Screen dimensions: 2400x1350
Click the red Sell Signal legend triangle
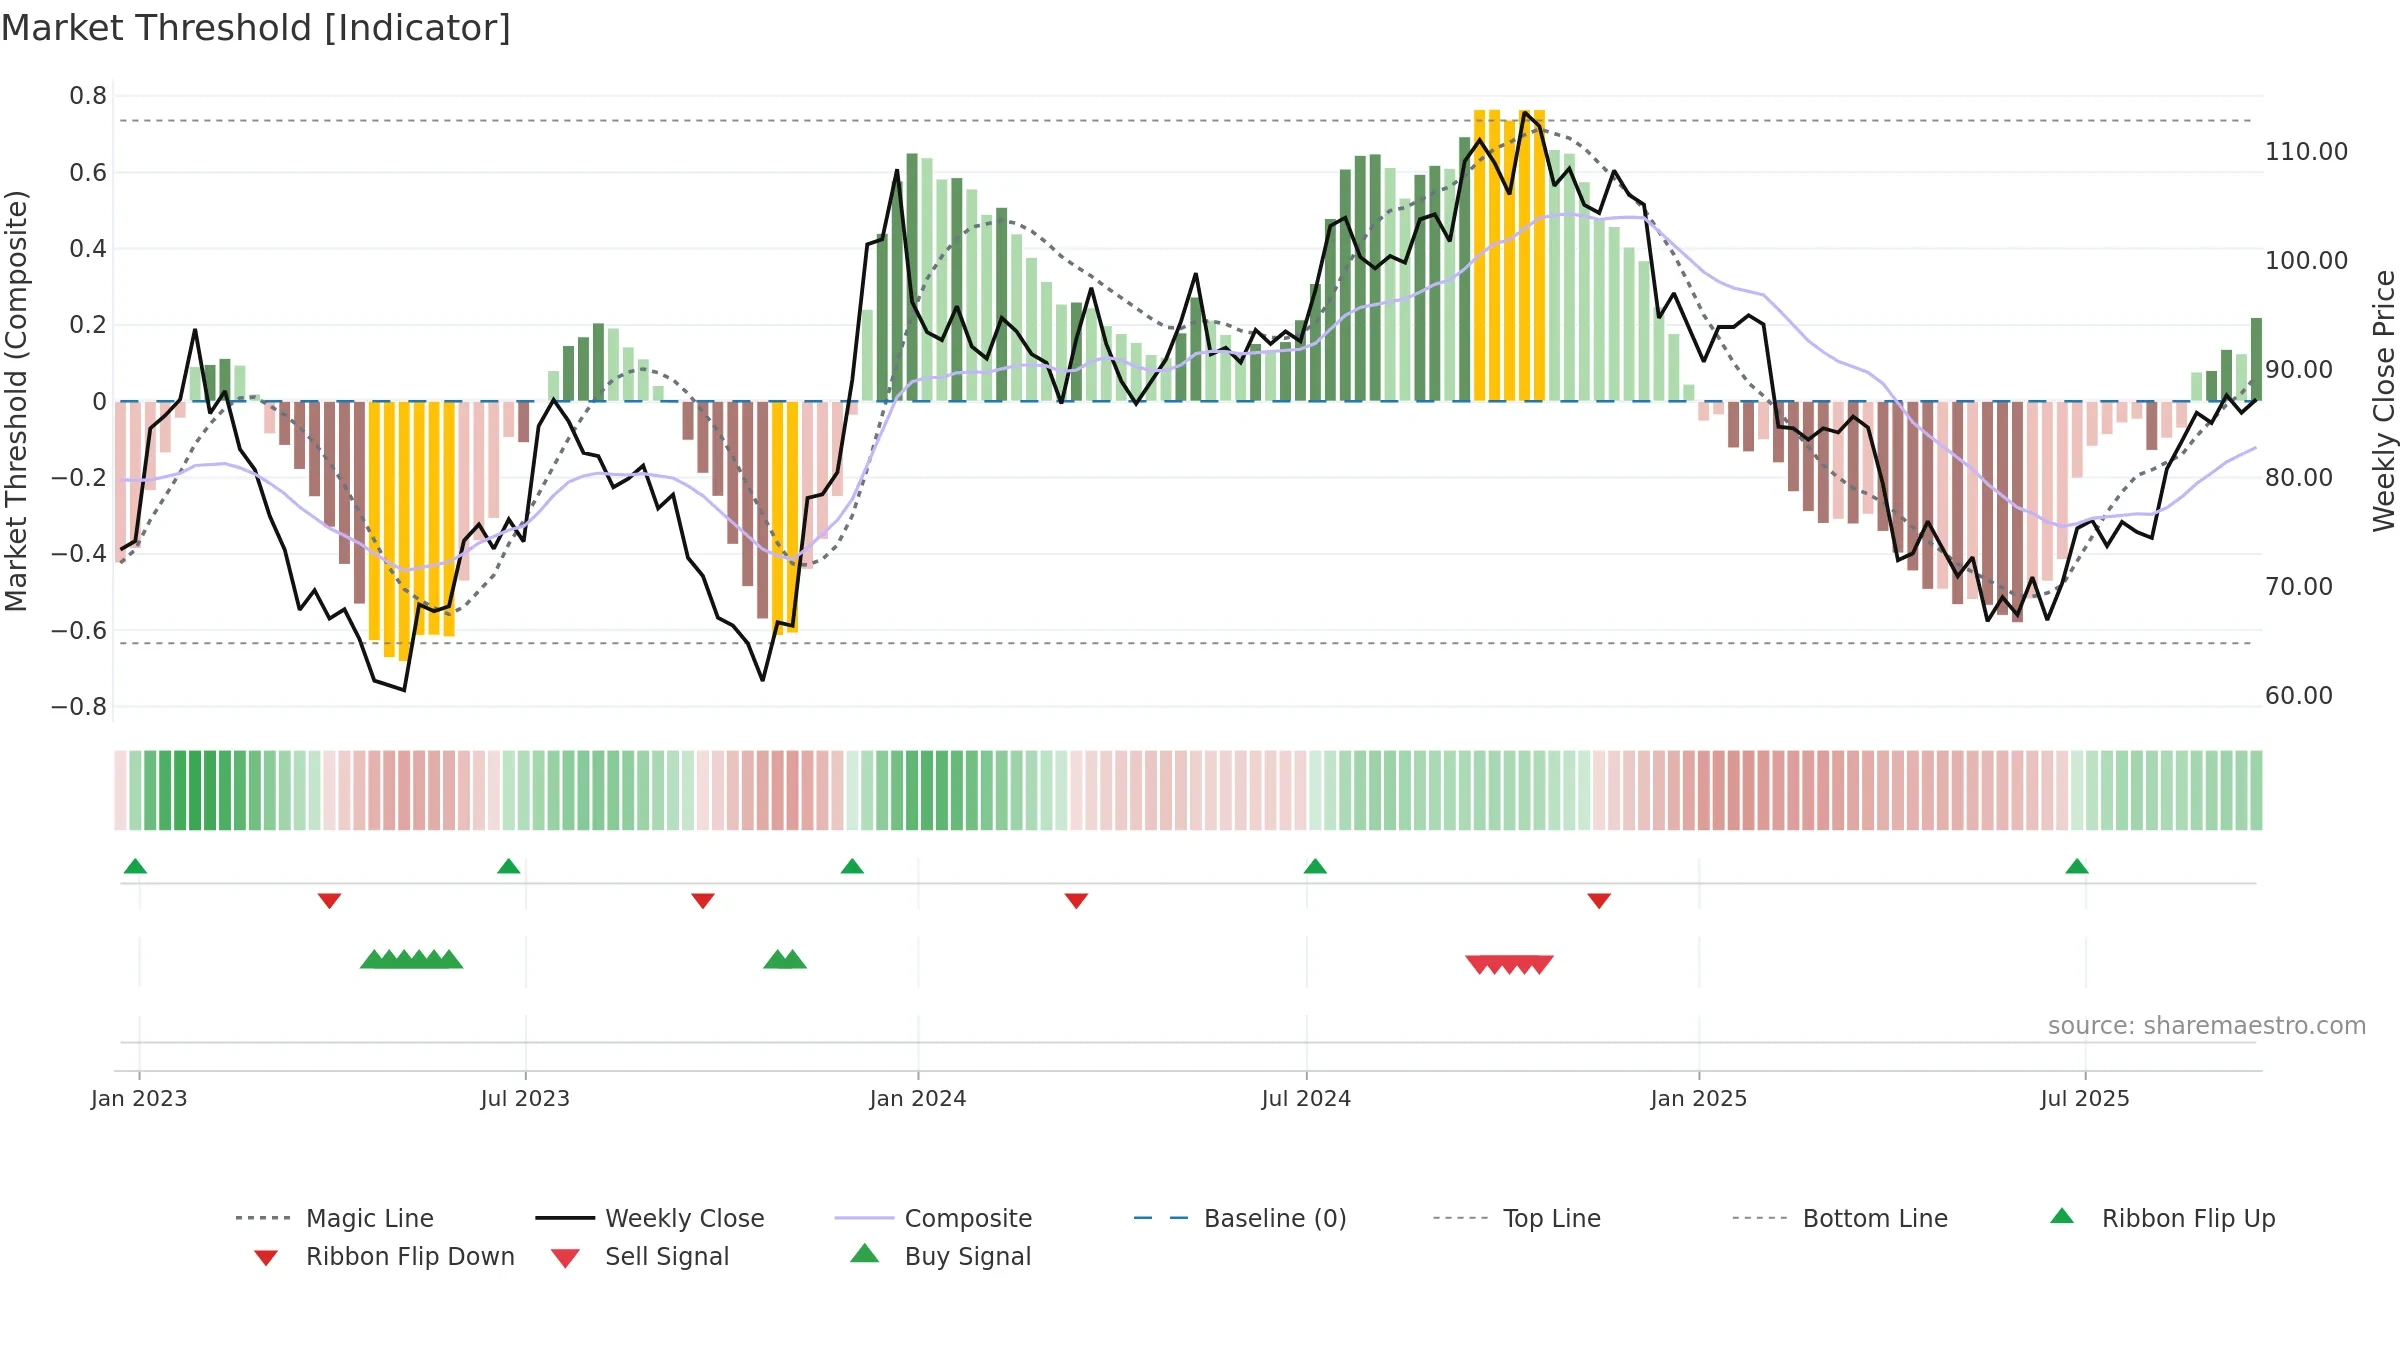tap(565, 1258)
